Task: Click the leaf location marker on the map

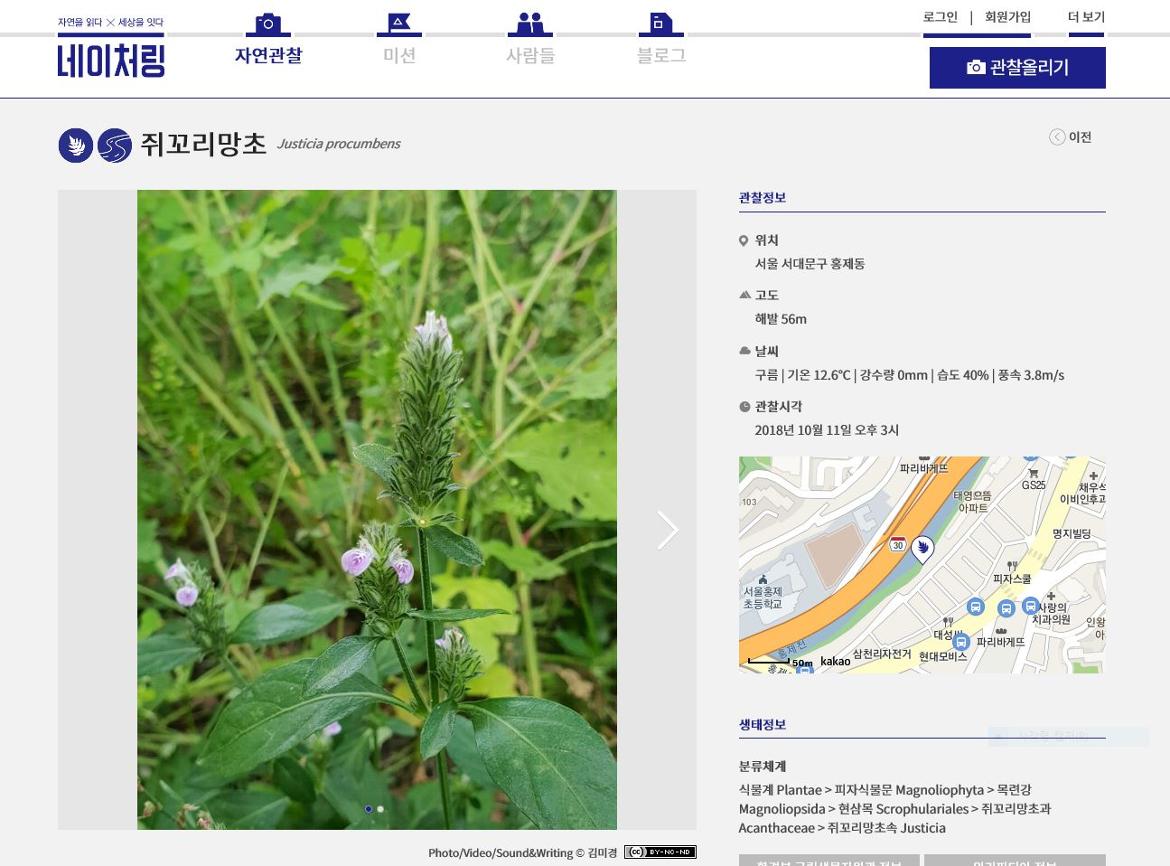Action: point(922,548)
